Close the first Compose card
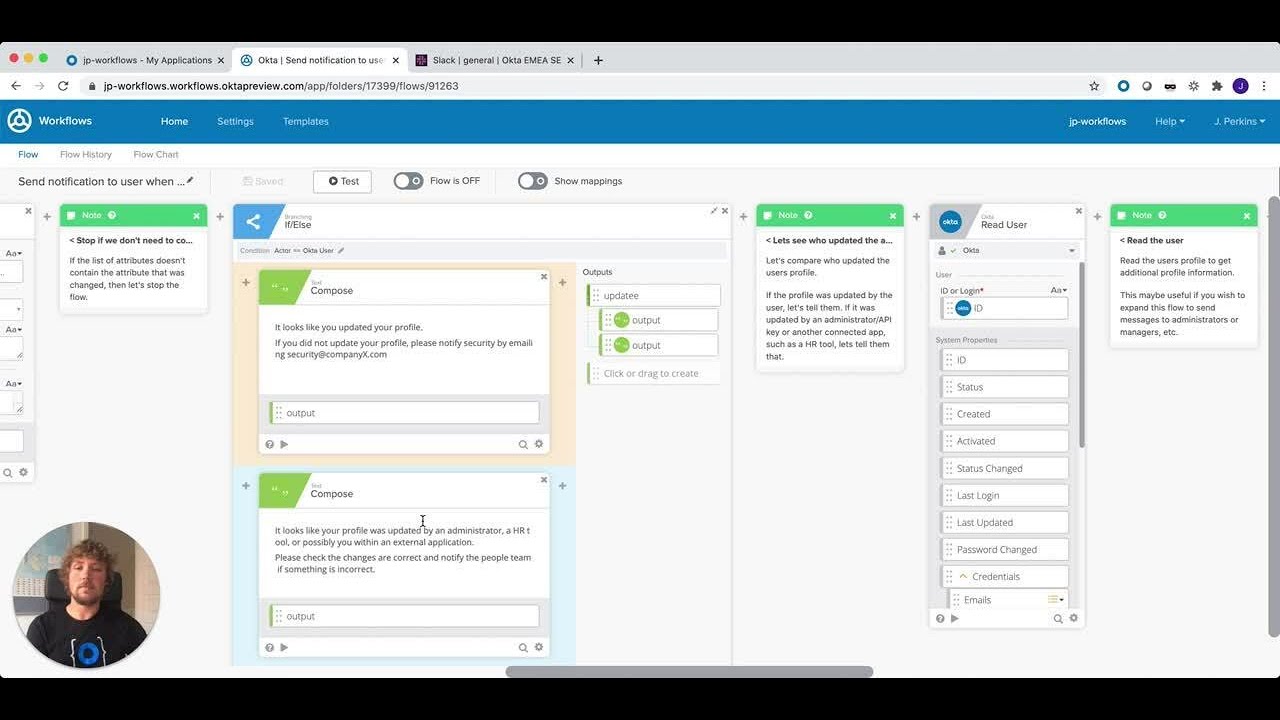Screen dimensions: 1280x720 click(x=544, y=277)
